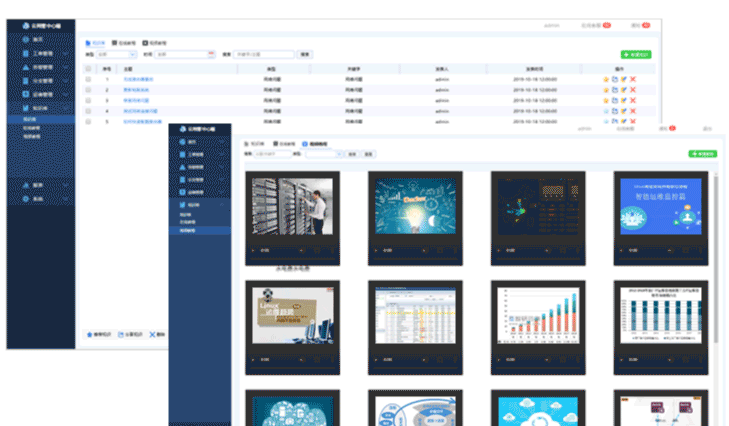Click report icon in back window sidebar

pyautogui.click(x=26, y=185)
